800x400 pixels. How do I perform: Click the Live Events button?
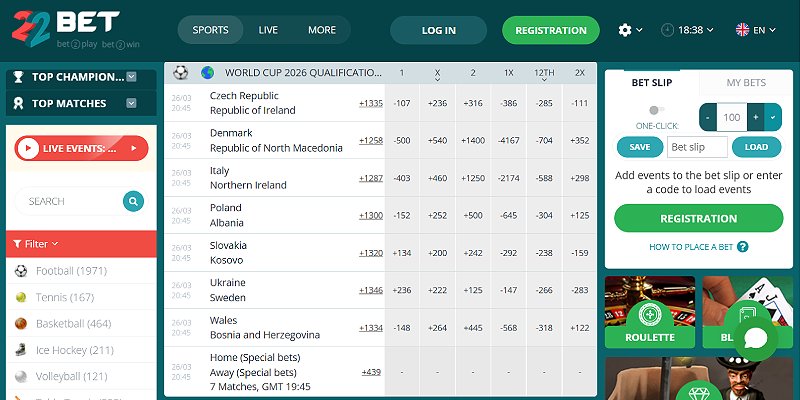(81, 148)
